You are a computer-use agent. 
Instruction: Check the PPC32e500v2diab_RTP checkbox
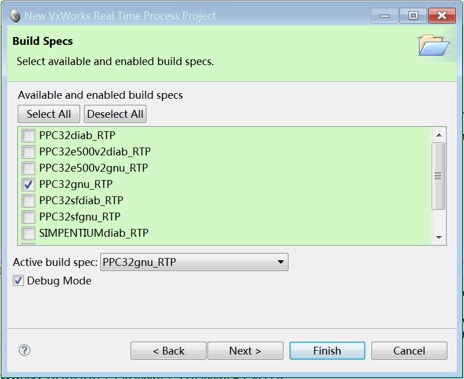28,152
